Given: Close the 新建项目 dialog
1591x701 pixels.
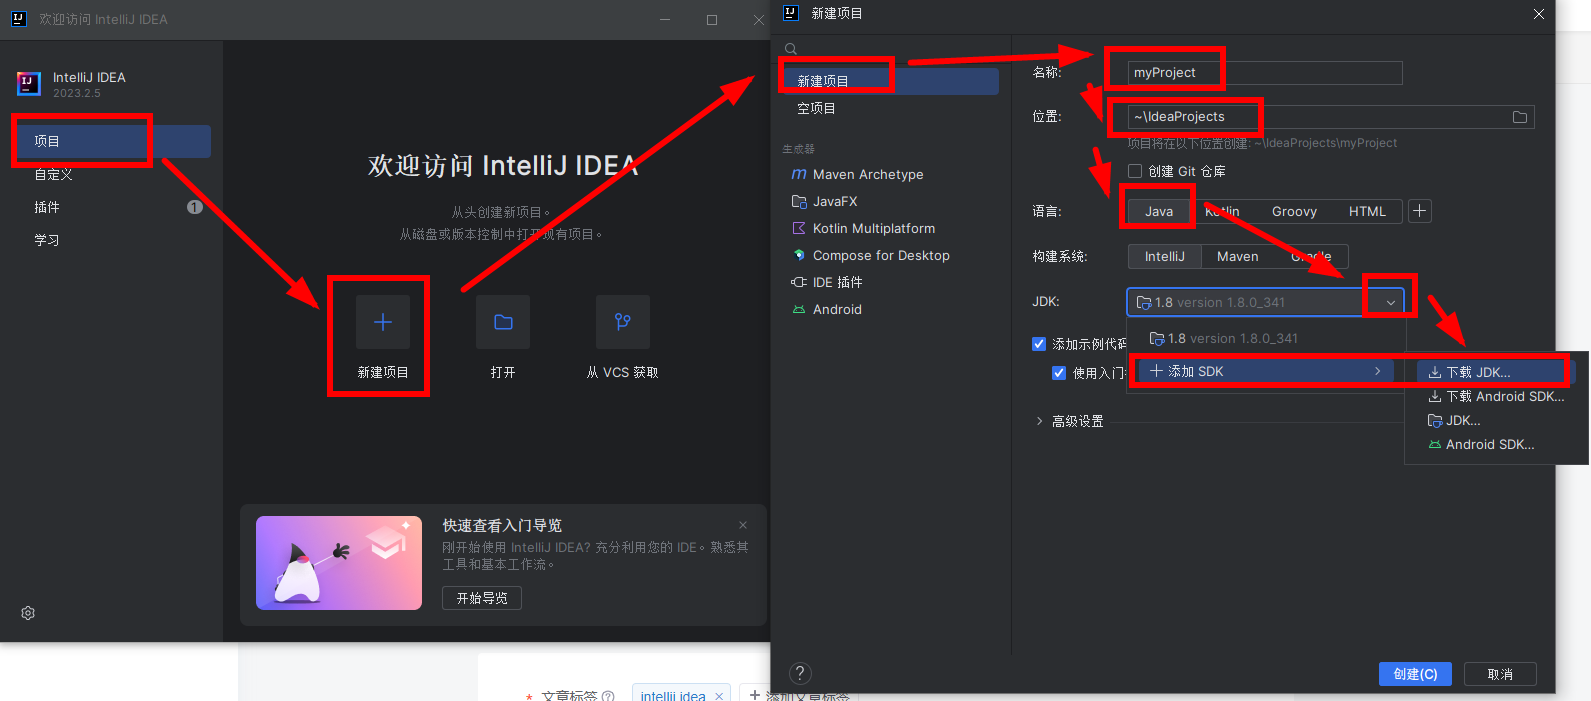Looking at the screenshot, I should [1539, 14].
